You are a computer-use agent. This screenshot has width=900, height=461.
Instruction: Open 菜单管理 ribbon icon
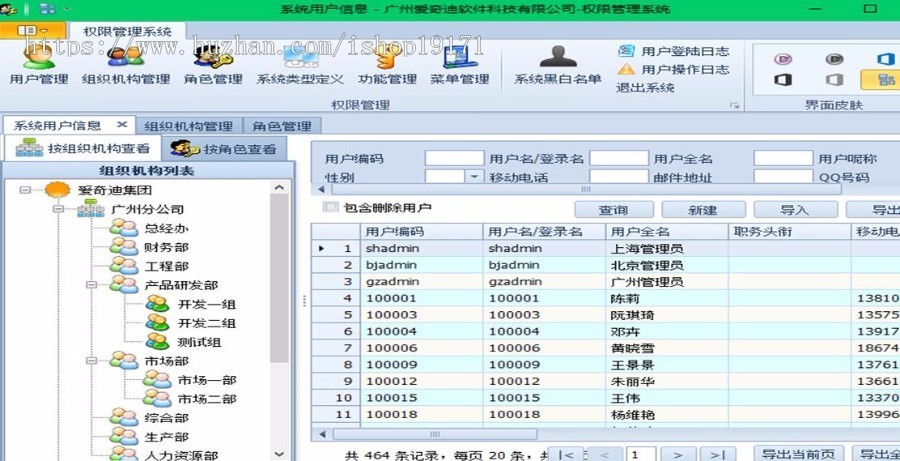[x=459, y=64]
